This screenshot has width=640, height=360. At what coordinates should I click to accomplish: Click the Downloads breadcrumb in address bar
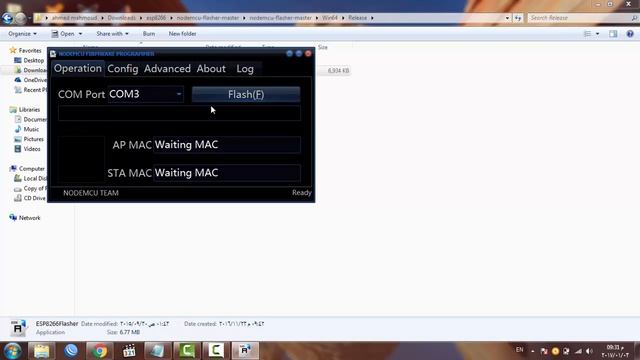tap(122, 18)
